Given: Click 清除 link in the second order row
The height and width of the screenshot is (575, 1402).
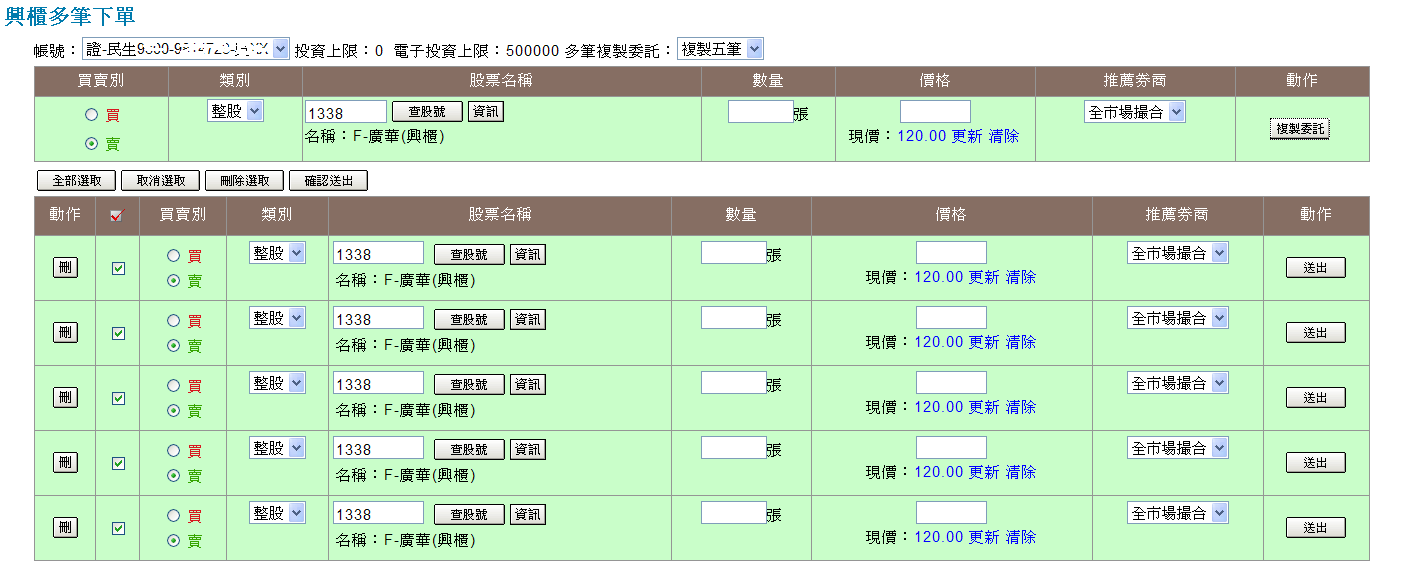Looking at the screenshot, I should pyautogui.click(x=1020, y=342).
